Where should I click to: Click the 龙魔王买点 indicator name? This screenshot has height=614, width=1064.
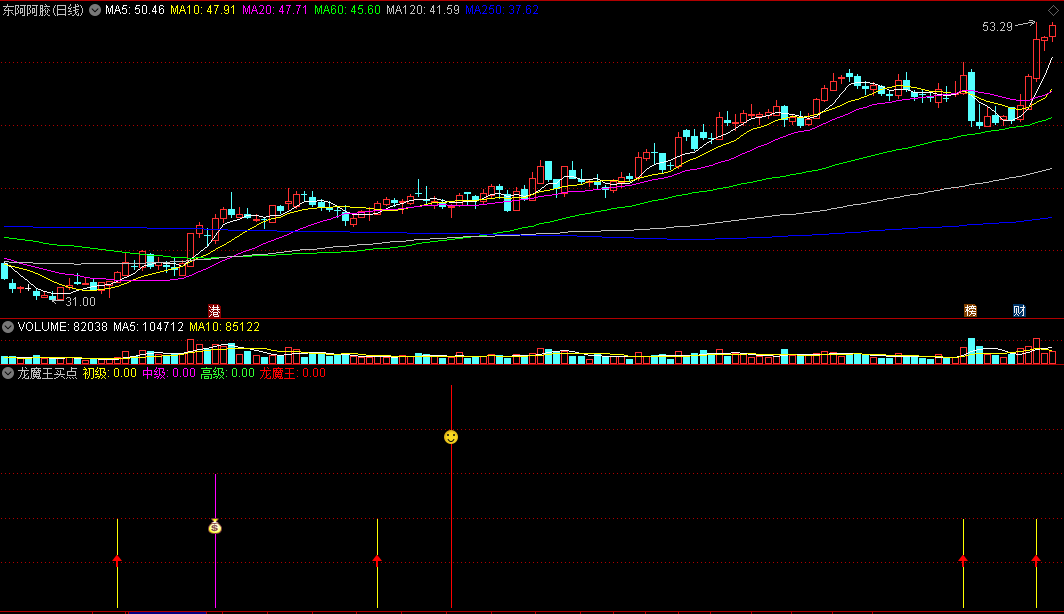click(47, 373)
